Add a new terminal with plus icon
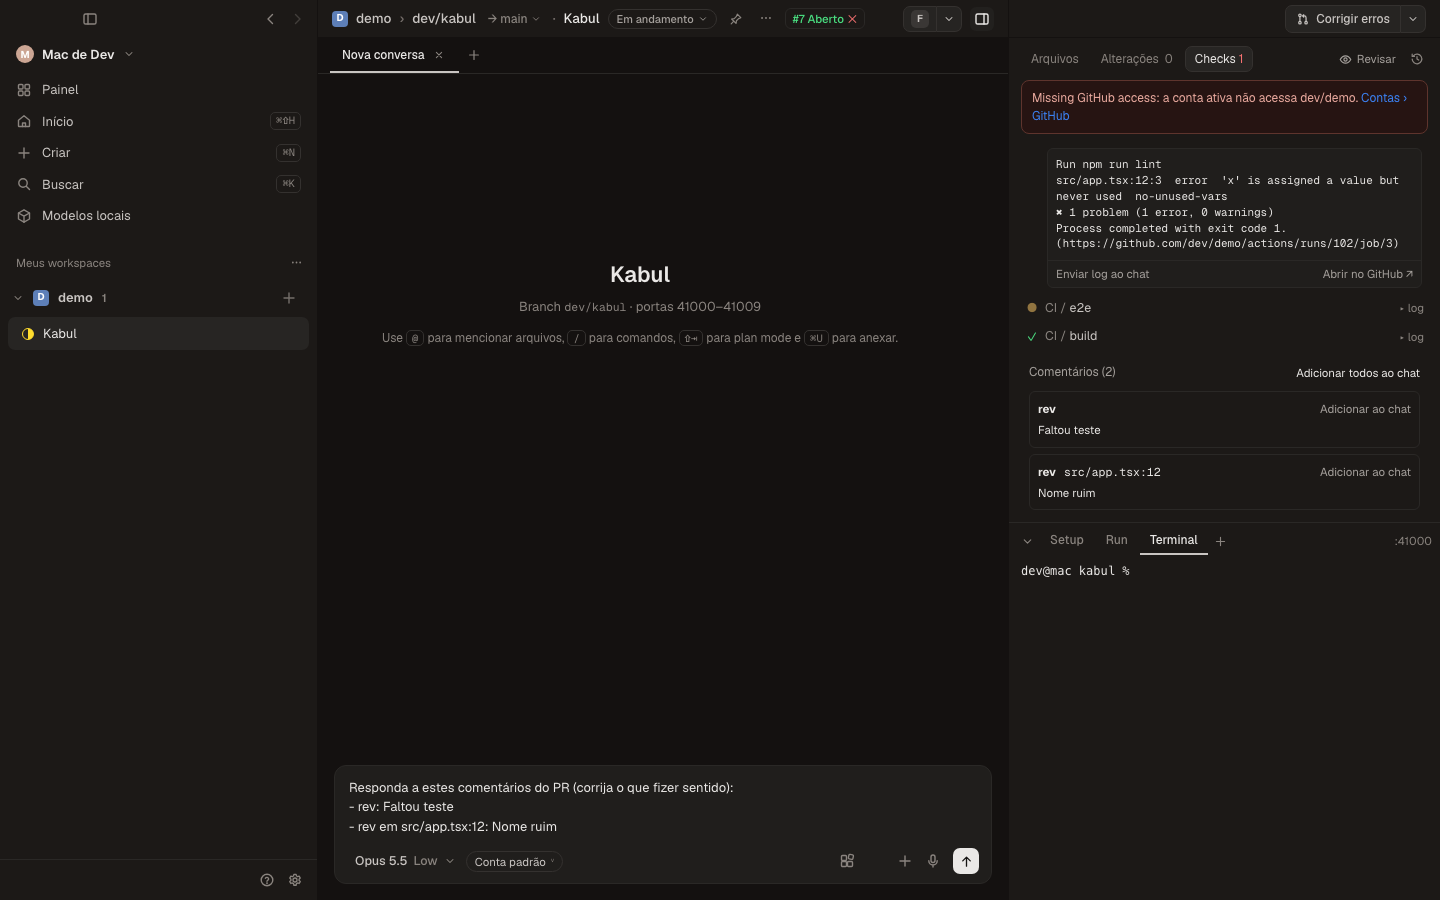1440x900 pixels. [1220, 541]
